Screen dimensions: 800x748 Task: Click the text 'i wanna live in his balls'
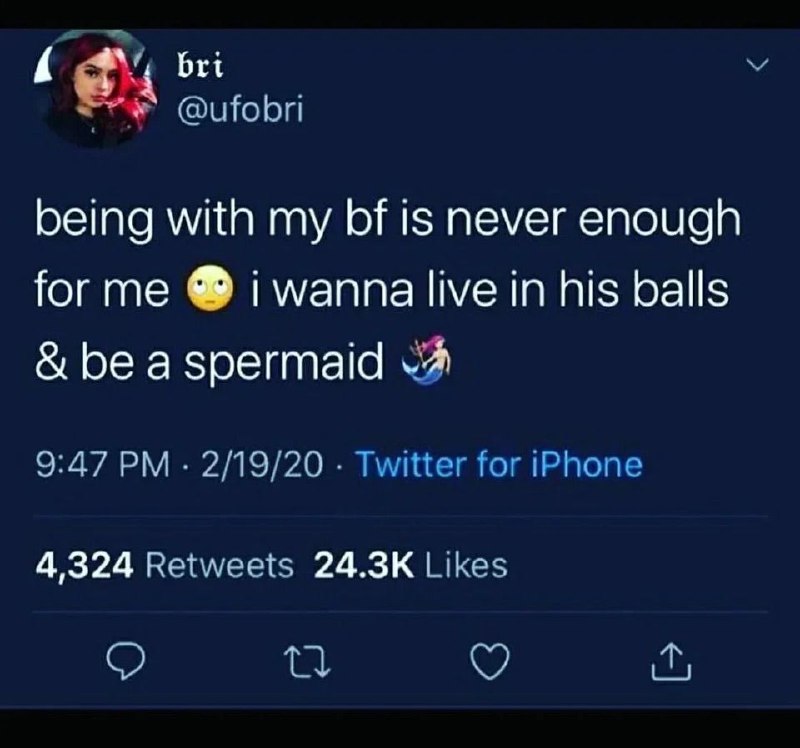[489, 289]
